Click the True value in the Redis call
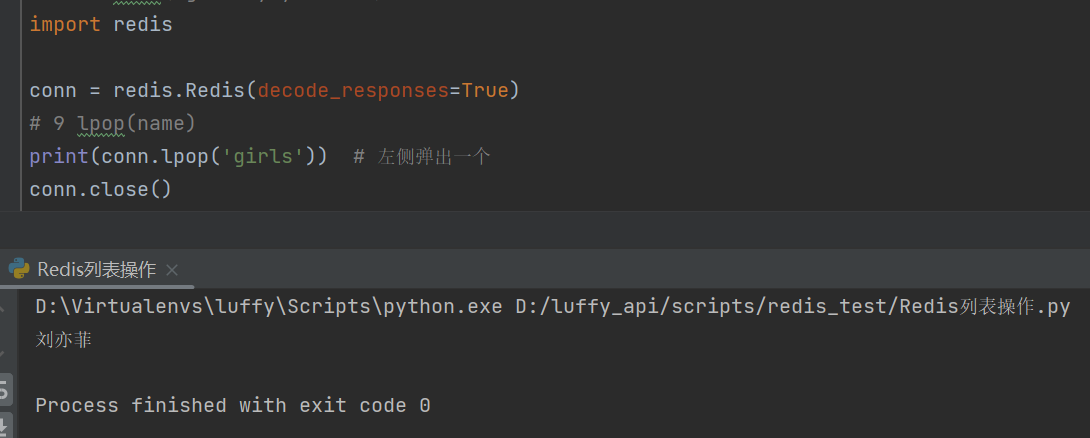Image resolution: width=1090 pixels, height=438 pixels. [485, 91]
